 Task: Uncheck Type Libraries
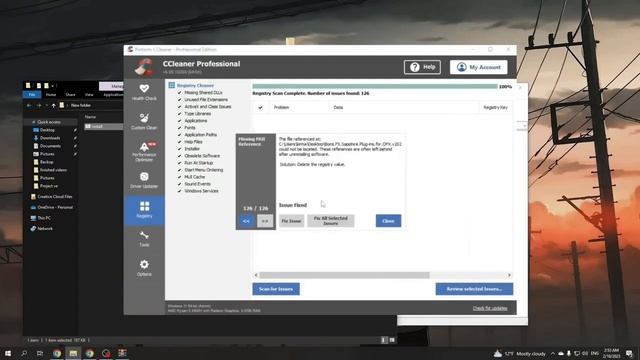tap(180, 113)
